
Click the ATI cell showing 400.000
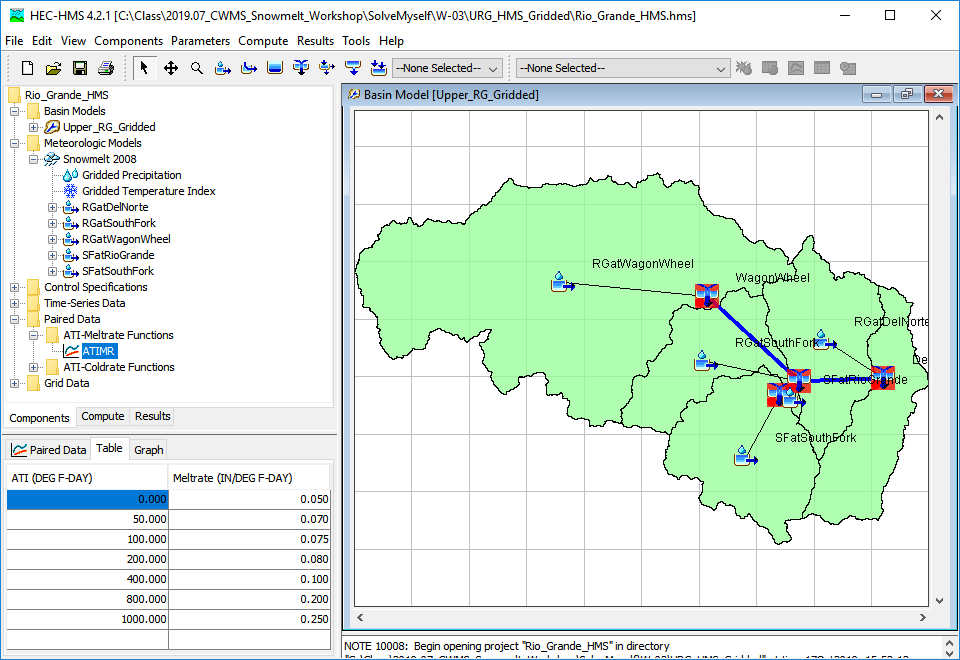[88, 579]
